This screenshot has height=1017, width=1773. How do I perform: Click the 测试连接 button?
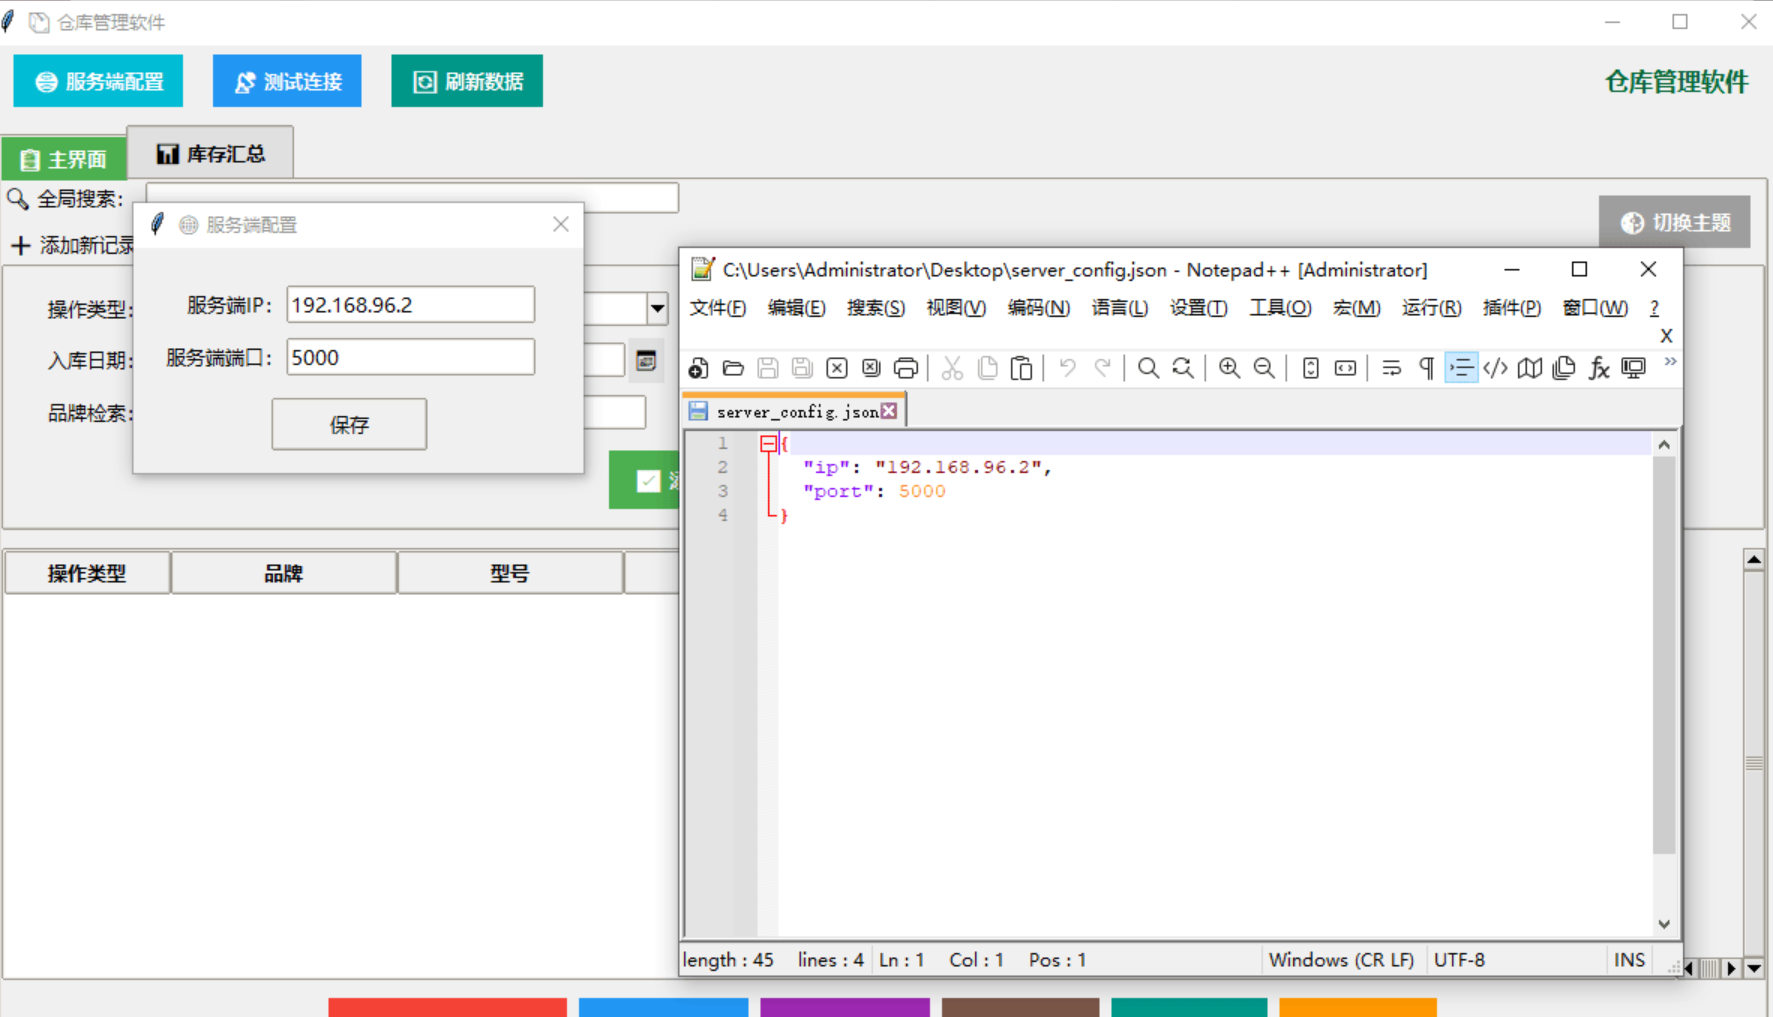pos(287,81)
